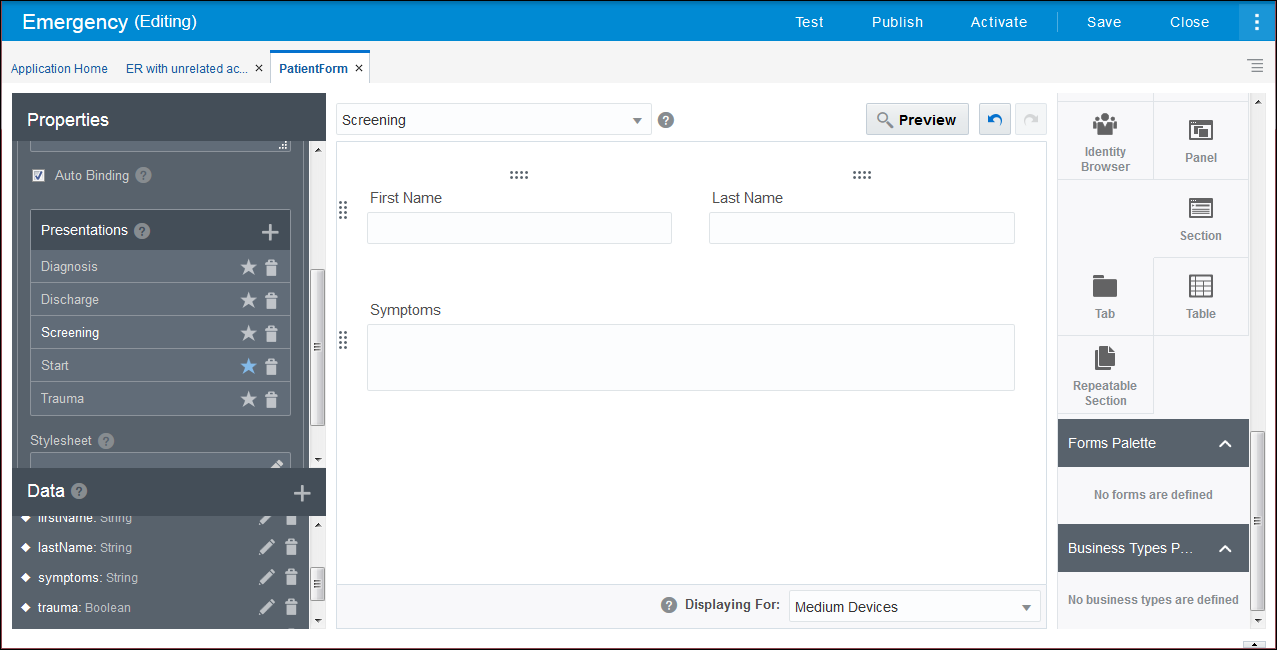Click help icon next to Screening dropdown
Image resolution: width=1277 pixels, height=650 pixels.
(666, 120)
